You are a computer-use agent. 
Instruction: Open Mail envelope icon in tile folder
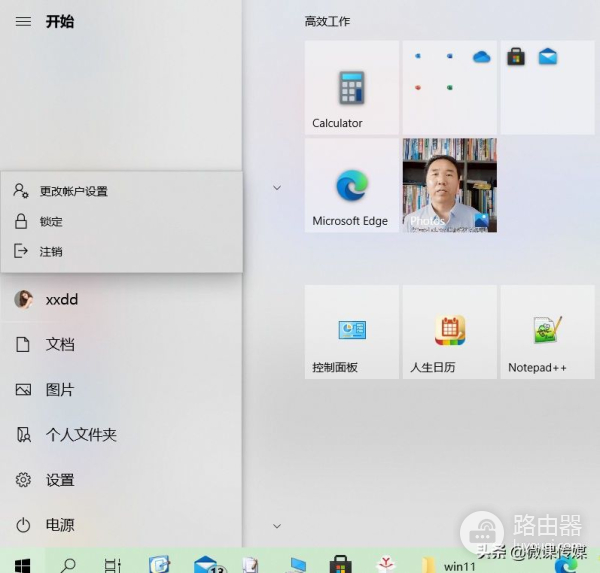[548, 57]
